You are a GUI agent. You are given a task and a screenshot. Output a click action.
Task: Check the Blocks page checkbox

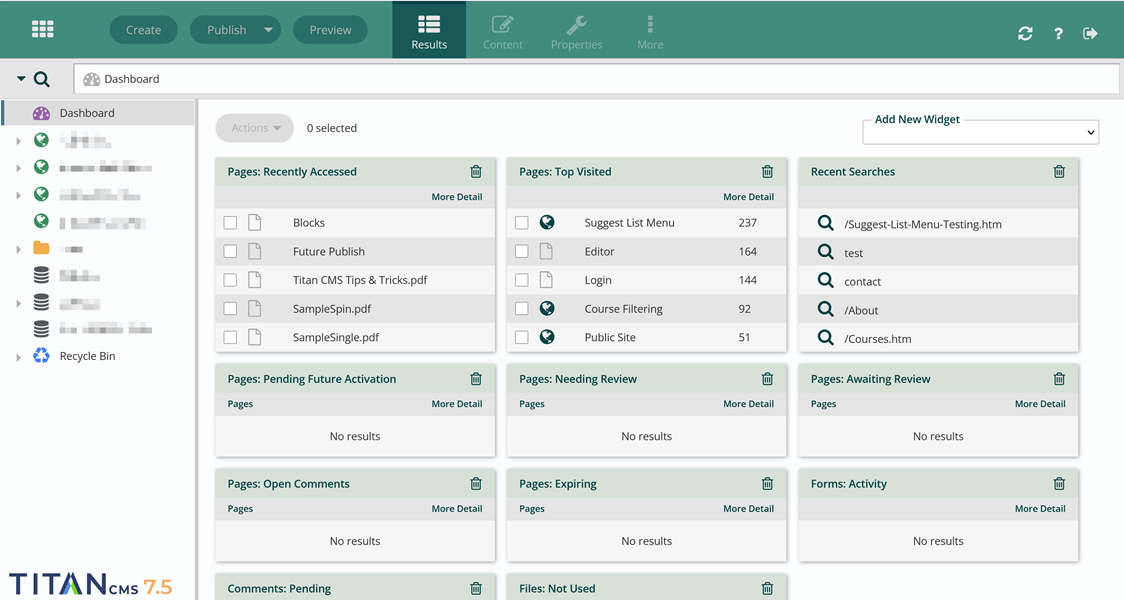230,223
